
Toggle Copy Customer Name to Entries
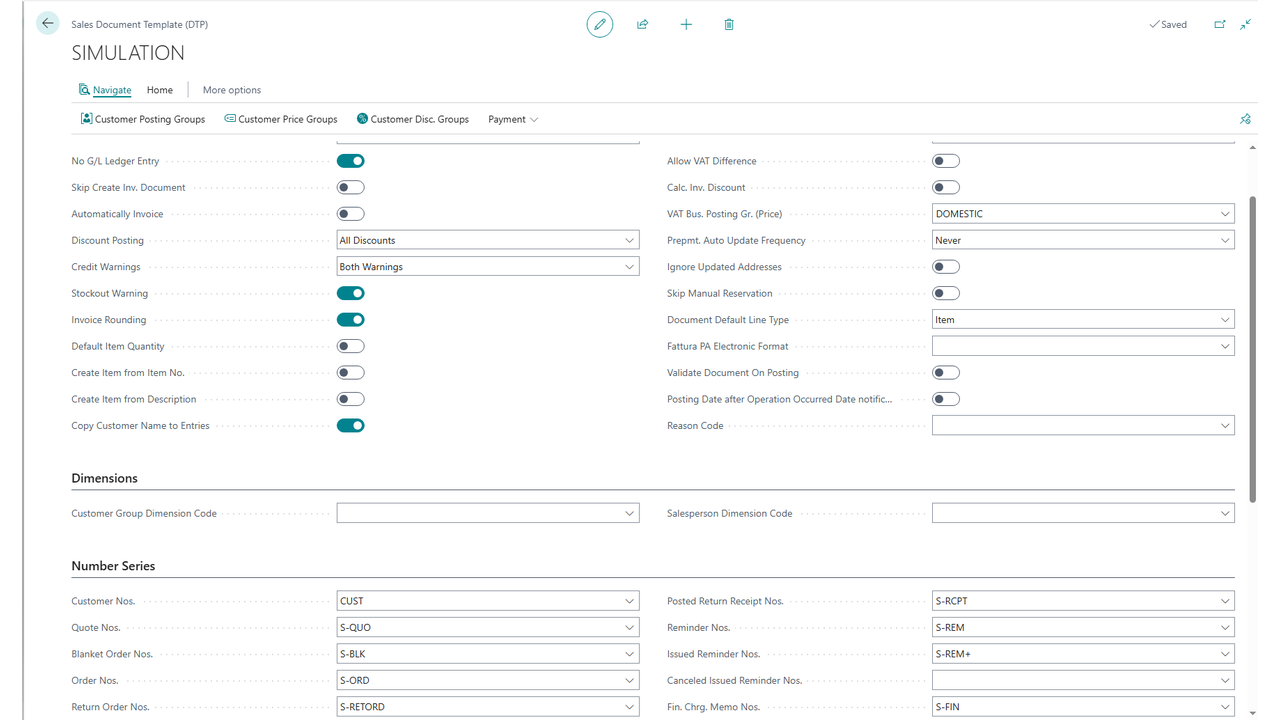click(x=351, y=426)
